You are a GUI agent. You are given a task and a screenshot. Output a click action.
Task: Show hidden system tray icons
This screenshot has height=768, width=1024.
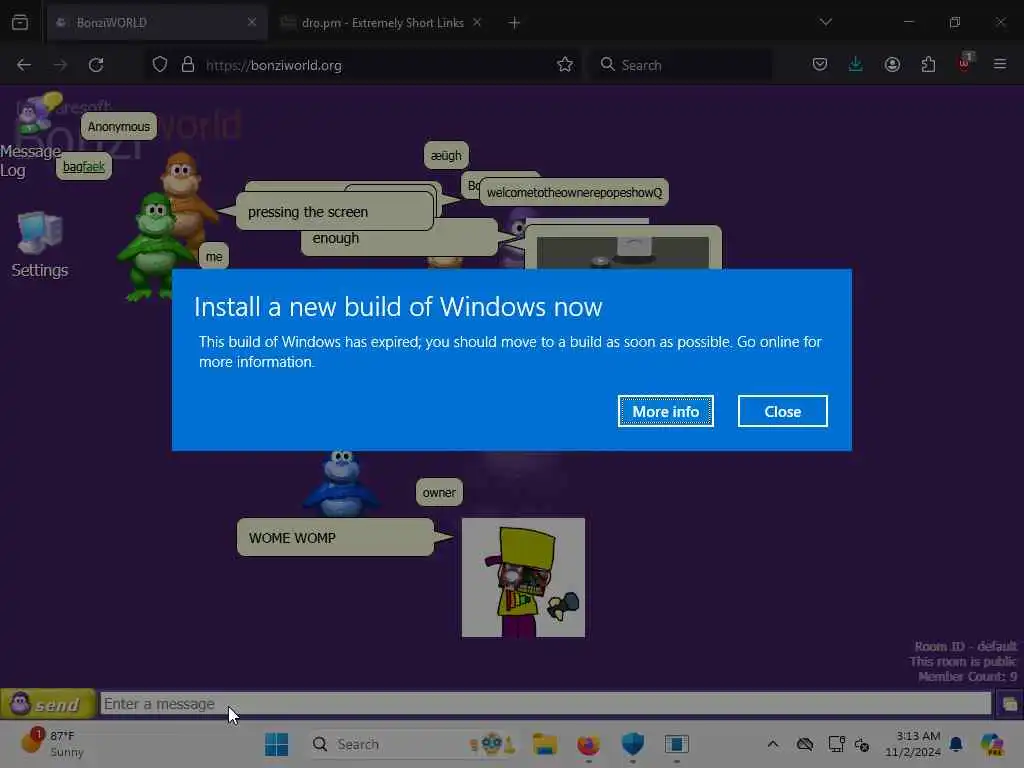[773, 744]
